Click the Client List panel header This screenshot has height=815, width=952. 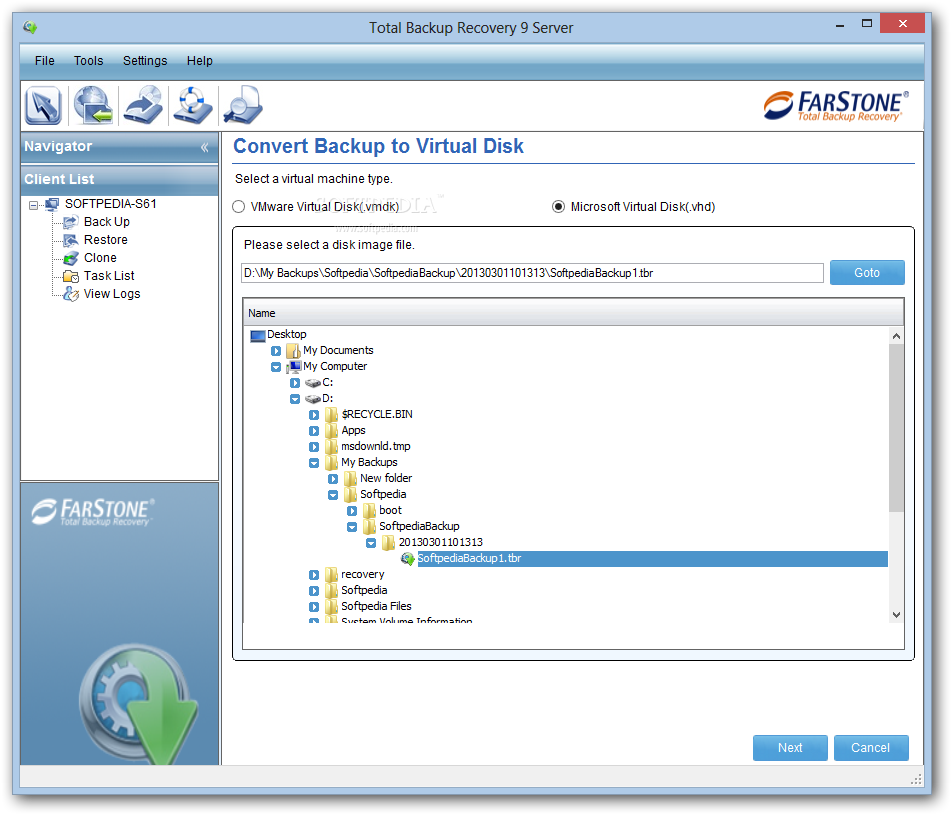coord(120,180)
